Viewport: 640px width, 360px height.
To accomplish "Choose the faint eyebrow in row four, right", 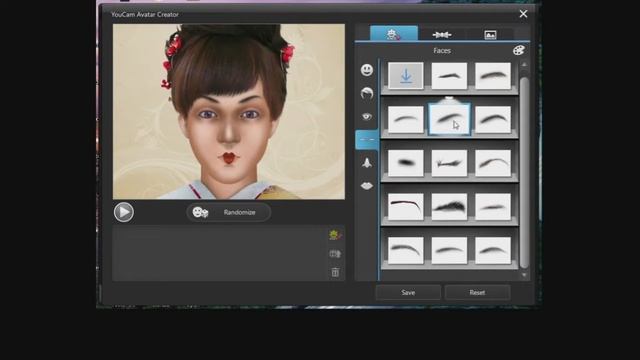I will tap(493, 207).
